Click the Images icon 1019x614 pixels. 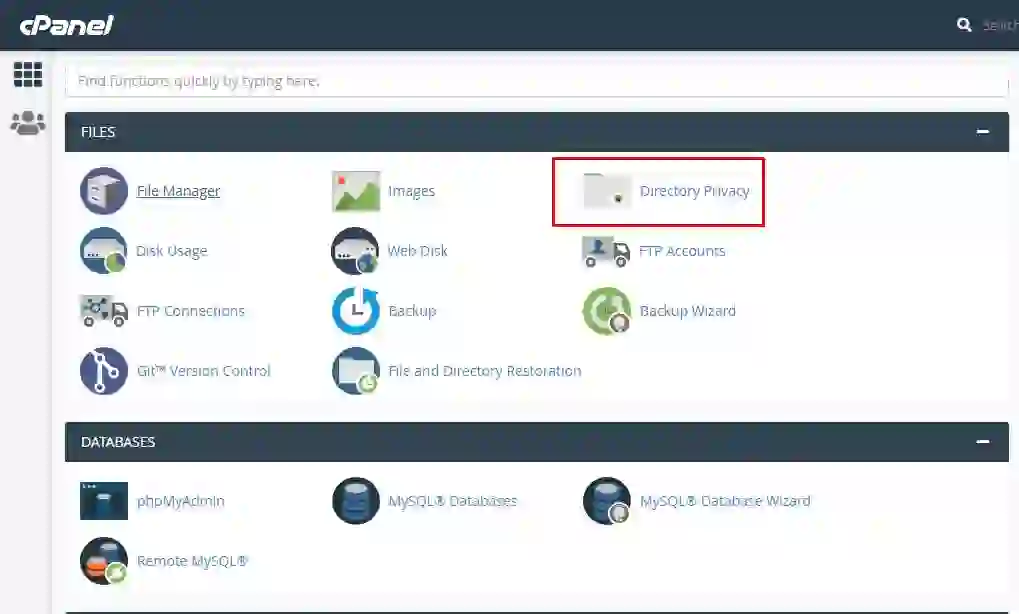pos(355,191)
